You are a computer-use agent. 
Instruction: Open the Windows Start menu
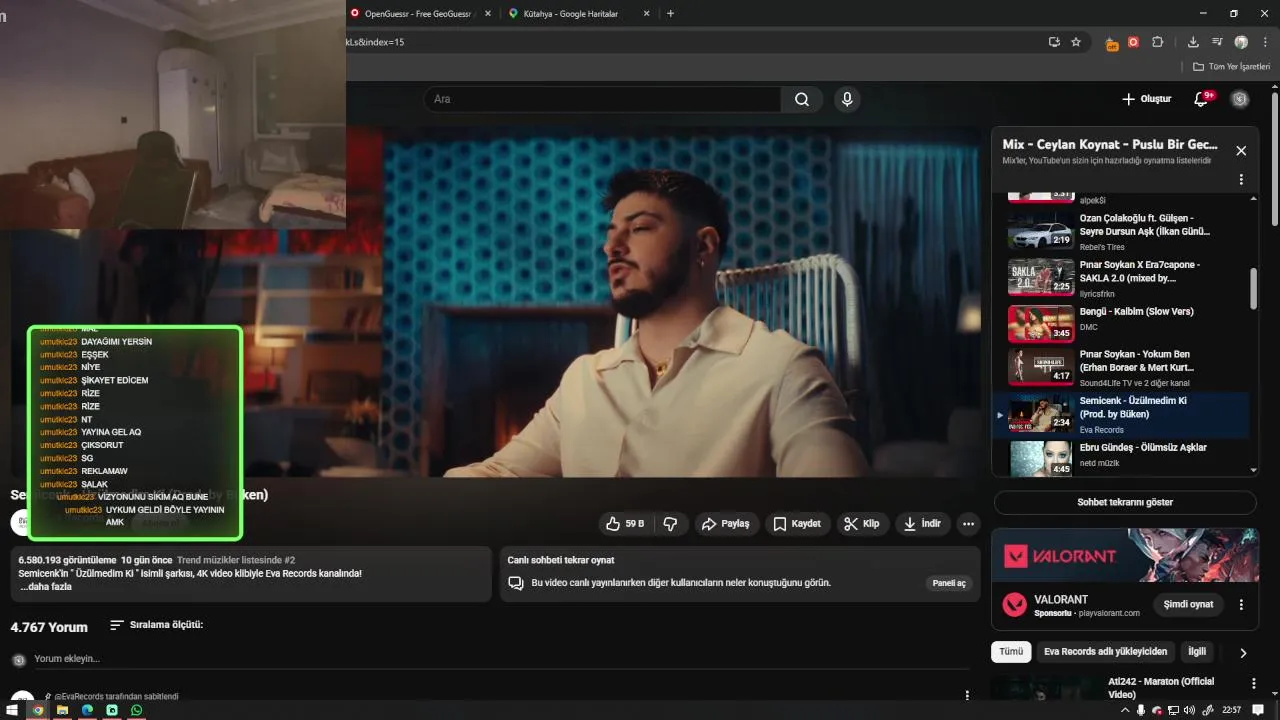(x=11, y=710)
